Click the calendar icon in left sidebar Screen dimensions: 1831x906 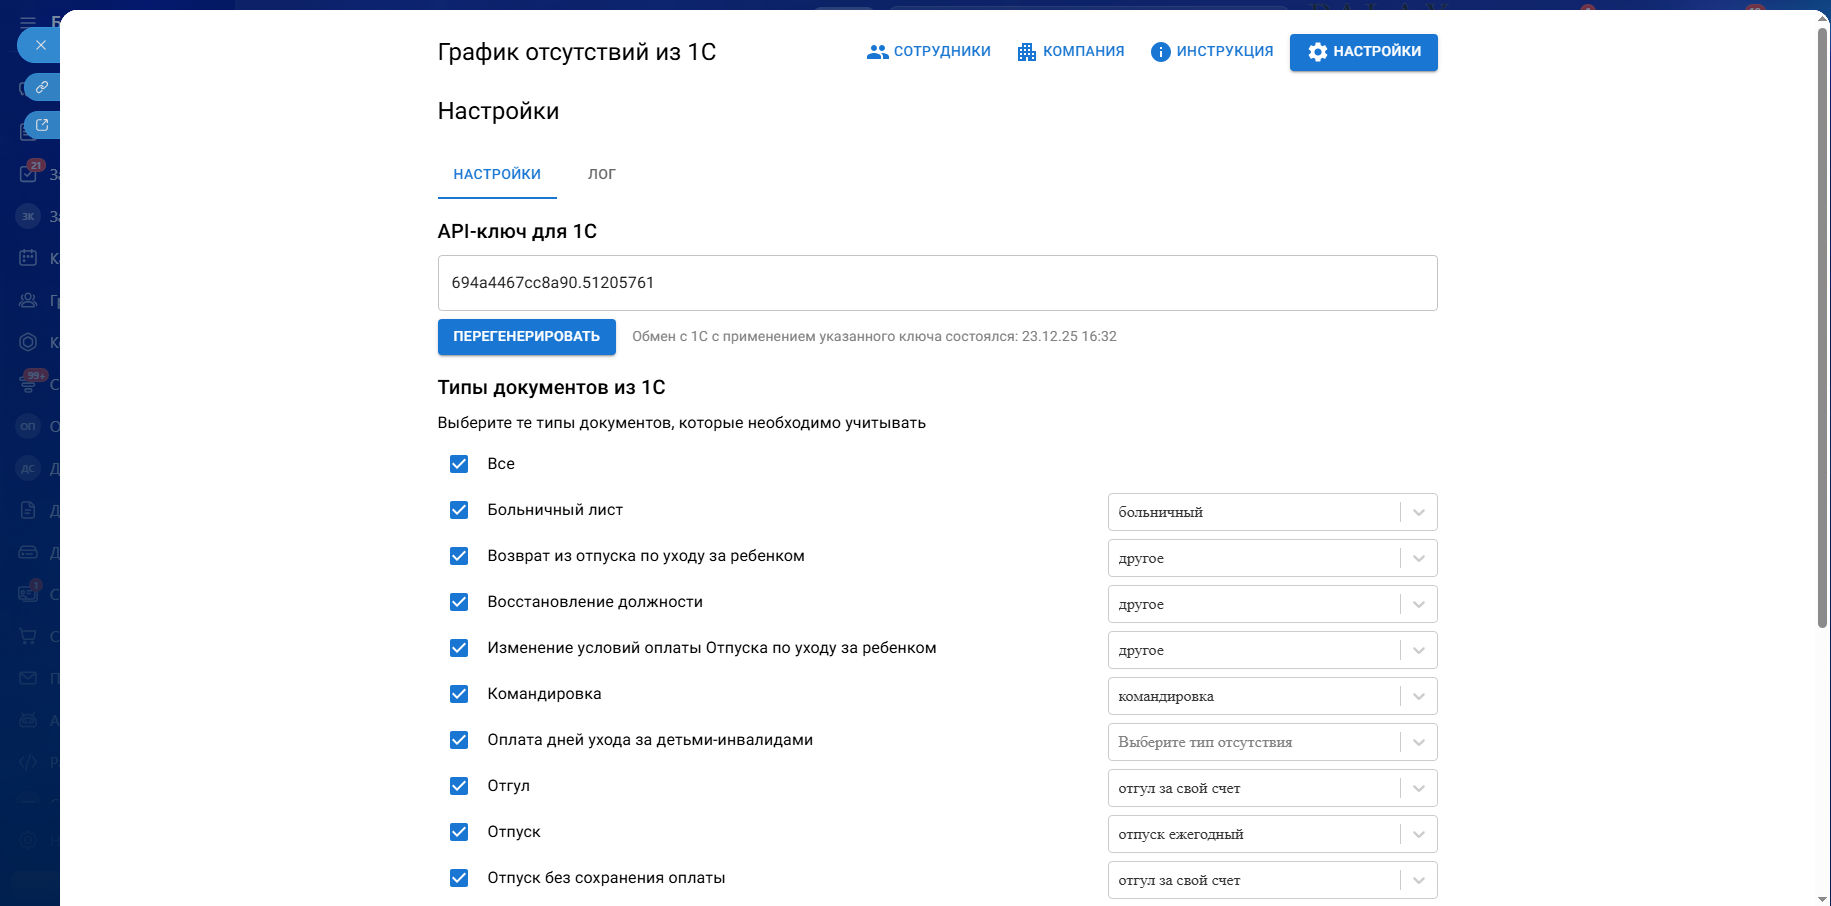click(x=28, y=258)
